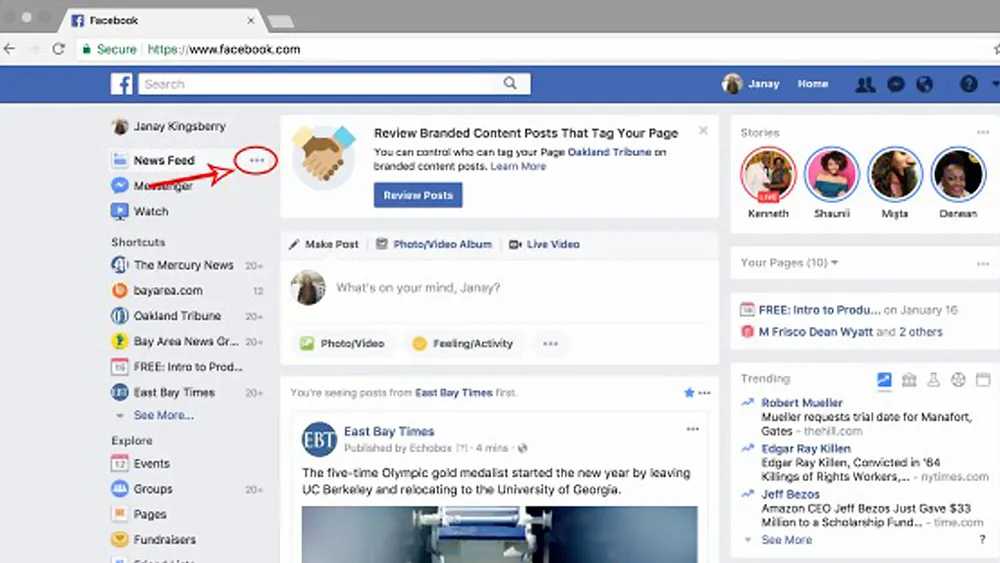Open the Quick Help question mark icon

click(x=968, y=84)
